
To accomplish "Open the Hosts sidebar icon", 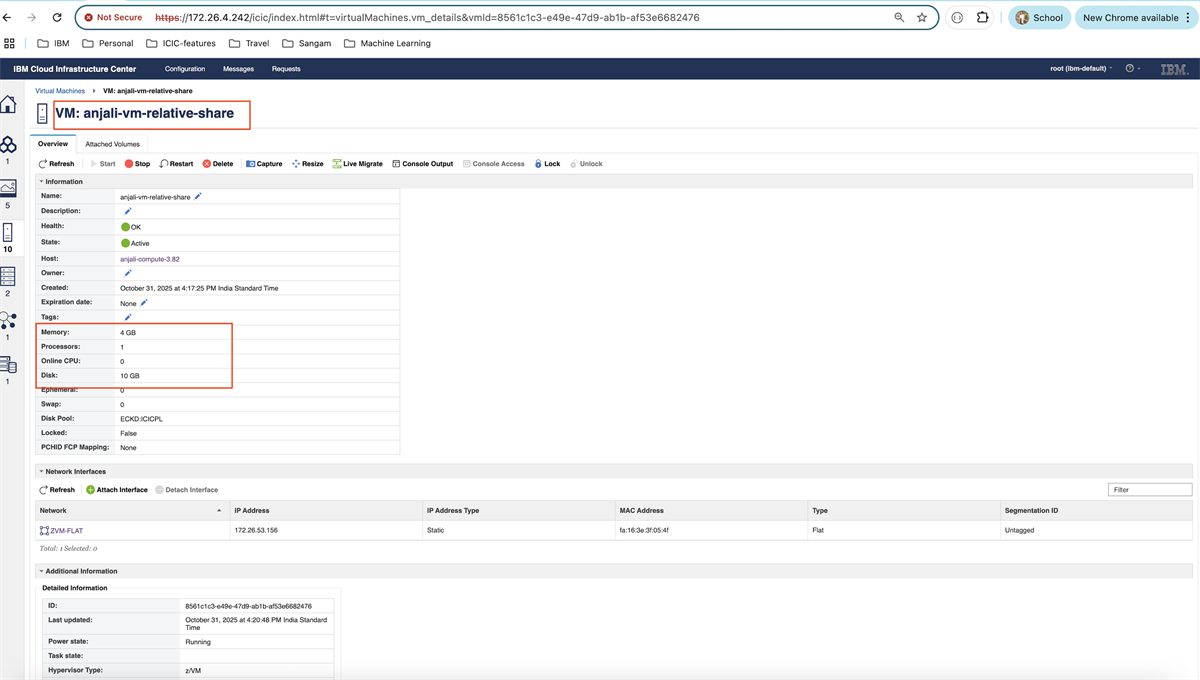I will point(8,145).
